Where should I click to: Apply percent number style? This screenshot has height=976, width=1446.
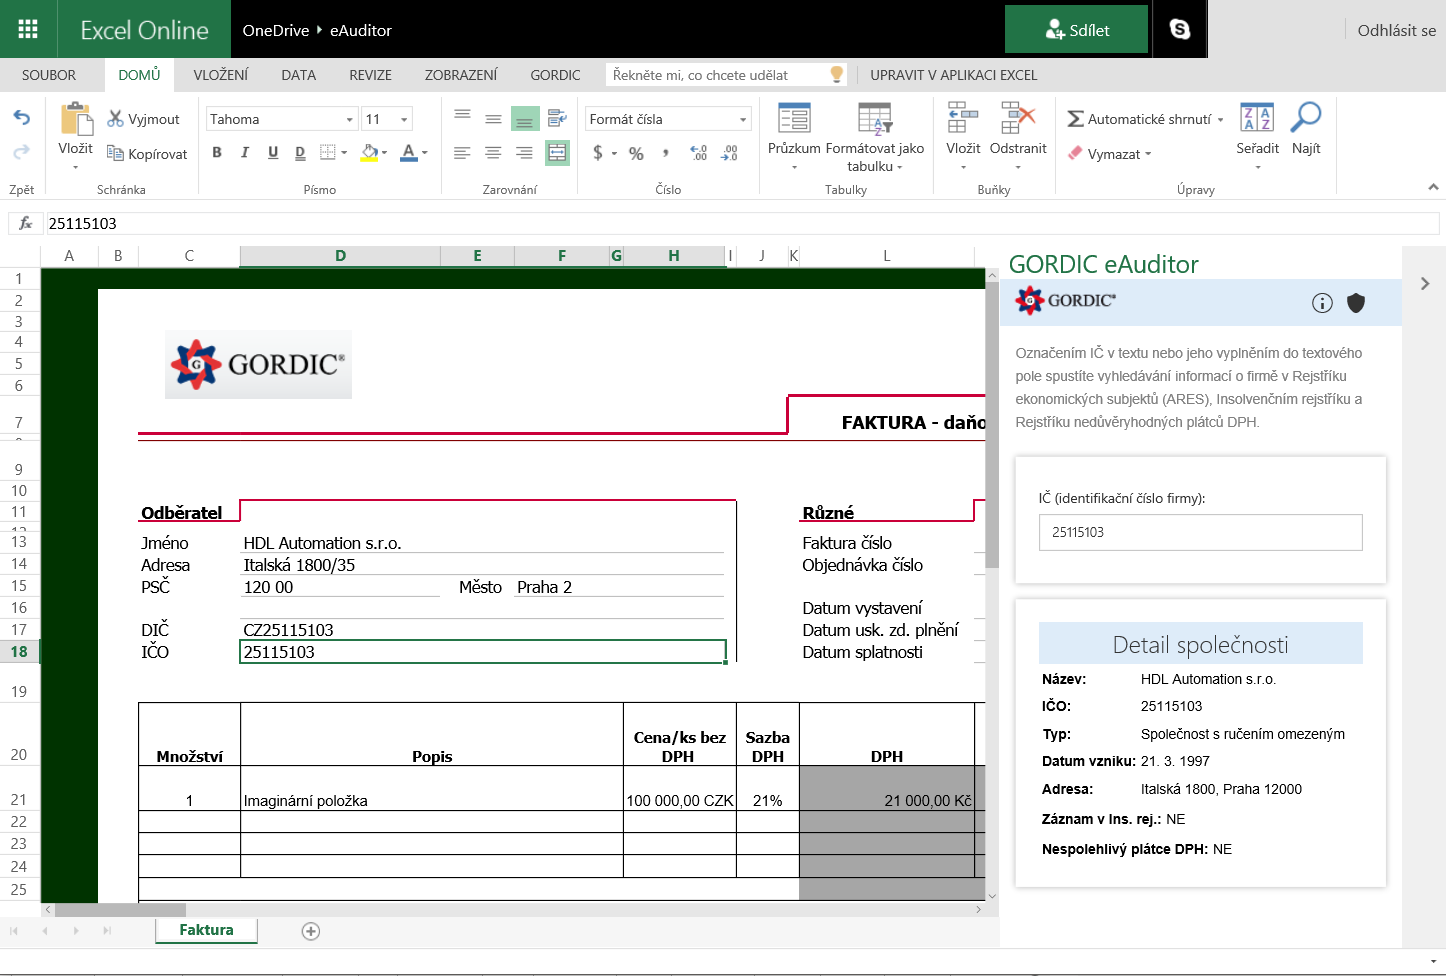point(636,153)
